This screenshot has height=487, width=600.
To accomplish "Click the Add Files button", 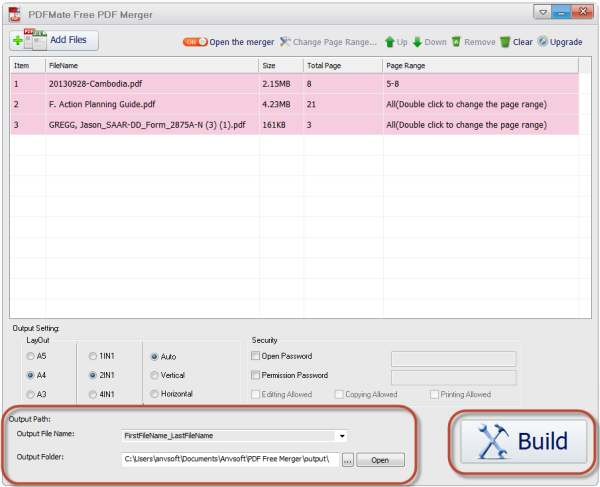I will coord(54,40).
